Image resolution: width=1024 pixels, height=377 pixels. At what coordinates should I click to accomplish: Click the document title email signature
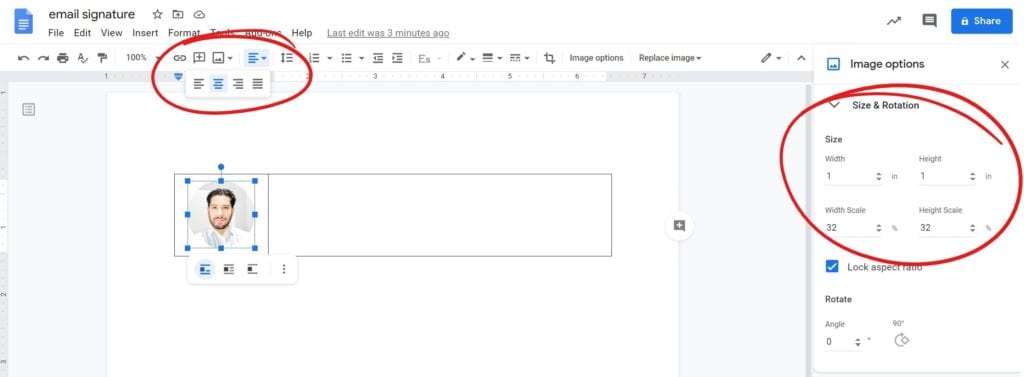click(x=91, y=14)
